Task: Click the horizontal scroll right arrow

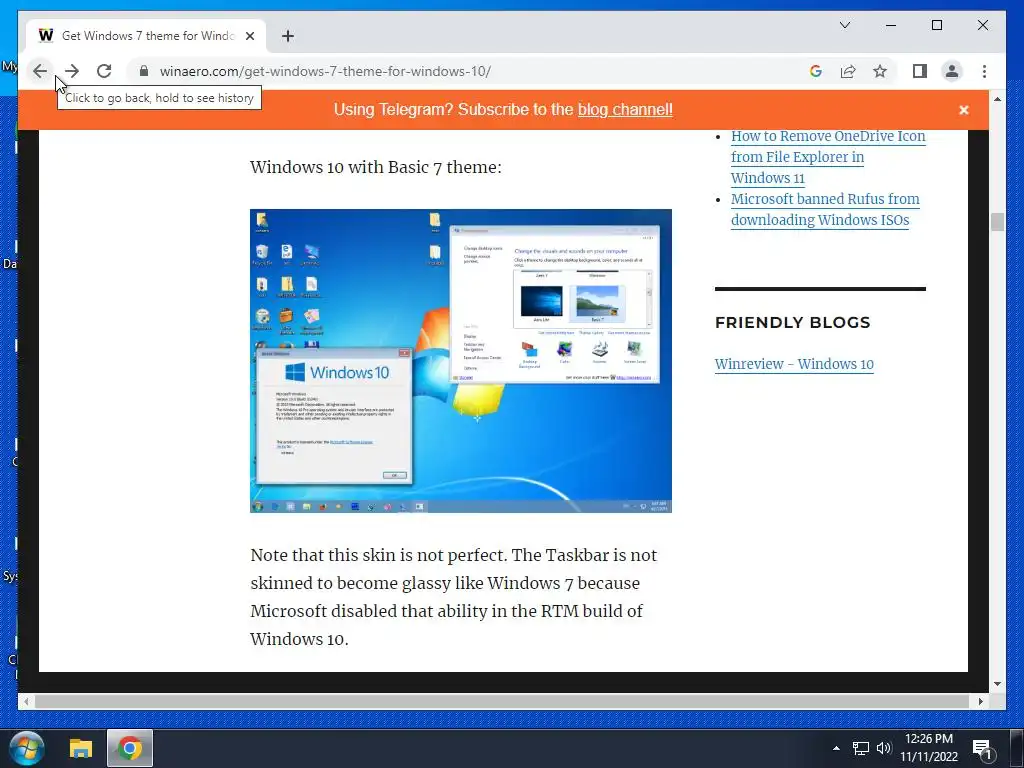Action: click(981, 701)
